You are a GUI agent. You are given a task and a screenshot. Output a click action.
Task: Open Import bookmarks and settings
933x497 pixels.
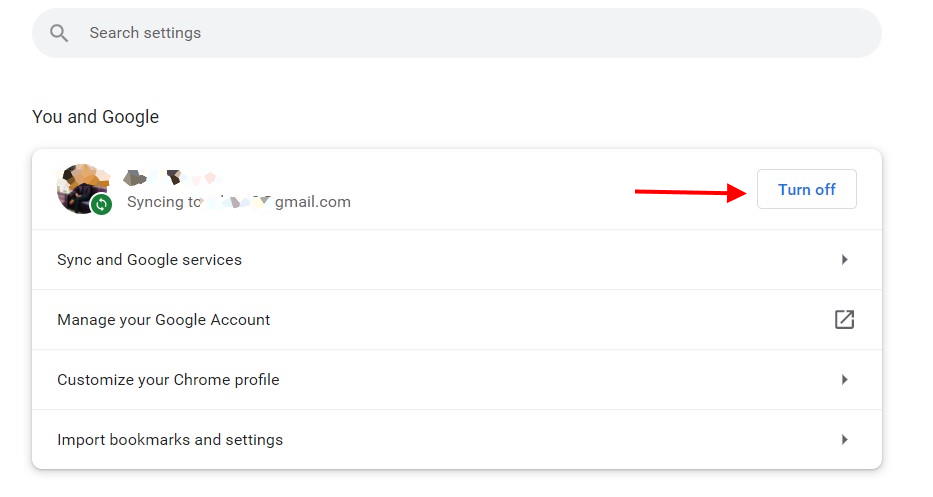[456, 440]
